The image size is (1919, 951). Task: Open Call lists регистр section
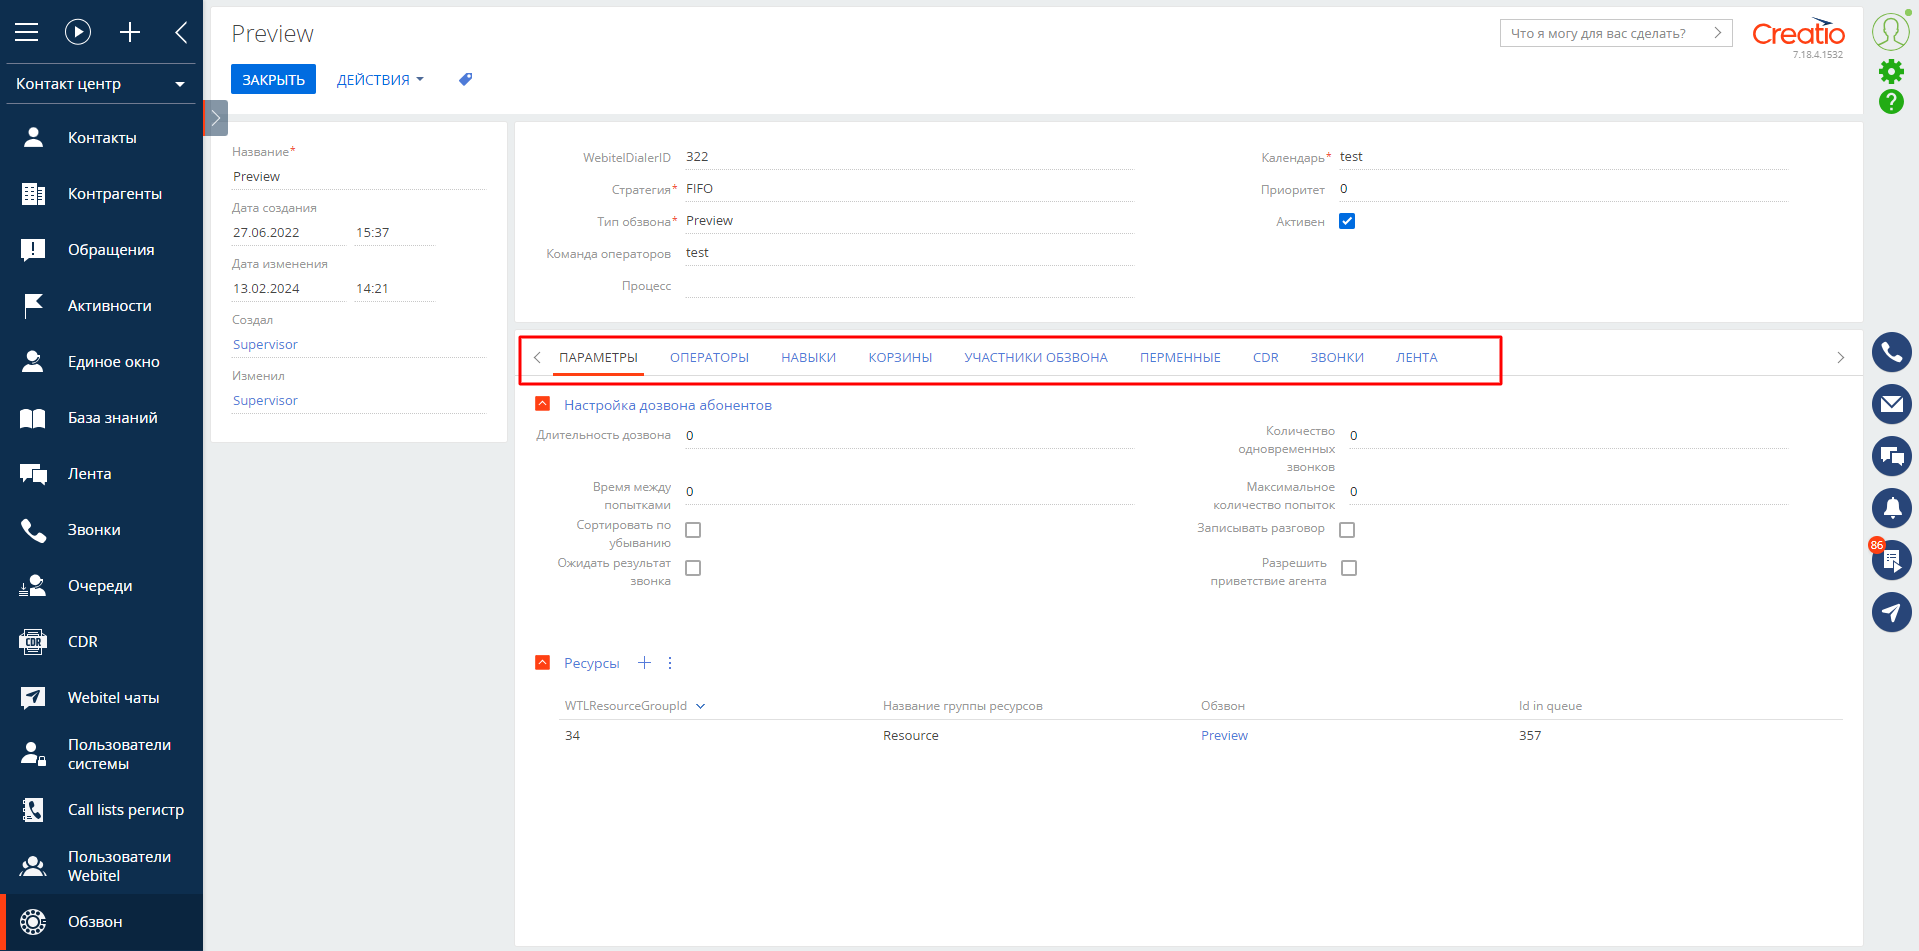pyautogui.click(x=101, y=810)
